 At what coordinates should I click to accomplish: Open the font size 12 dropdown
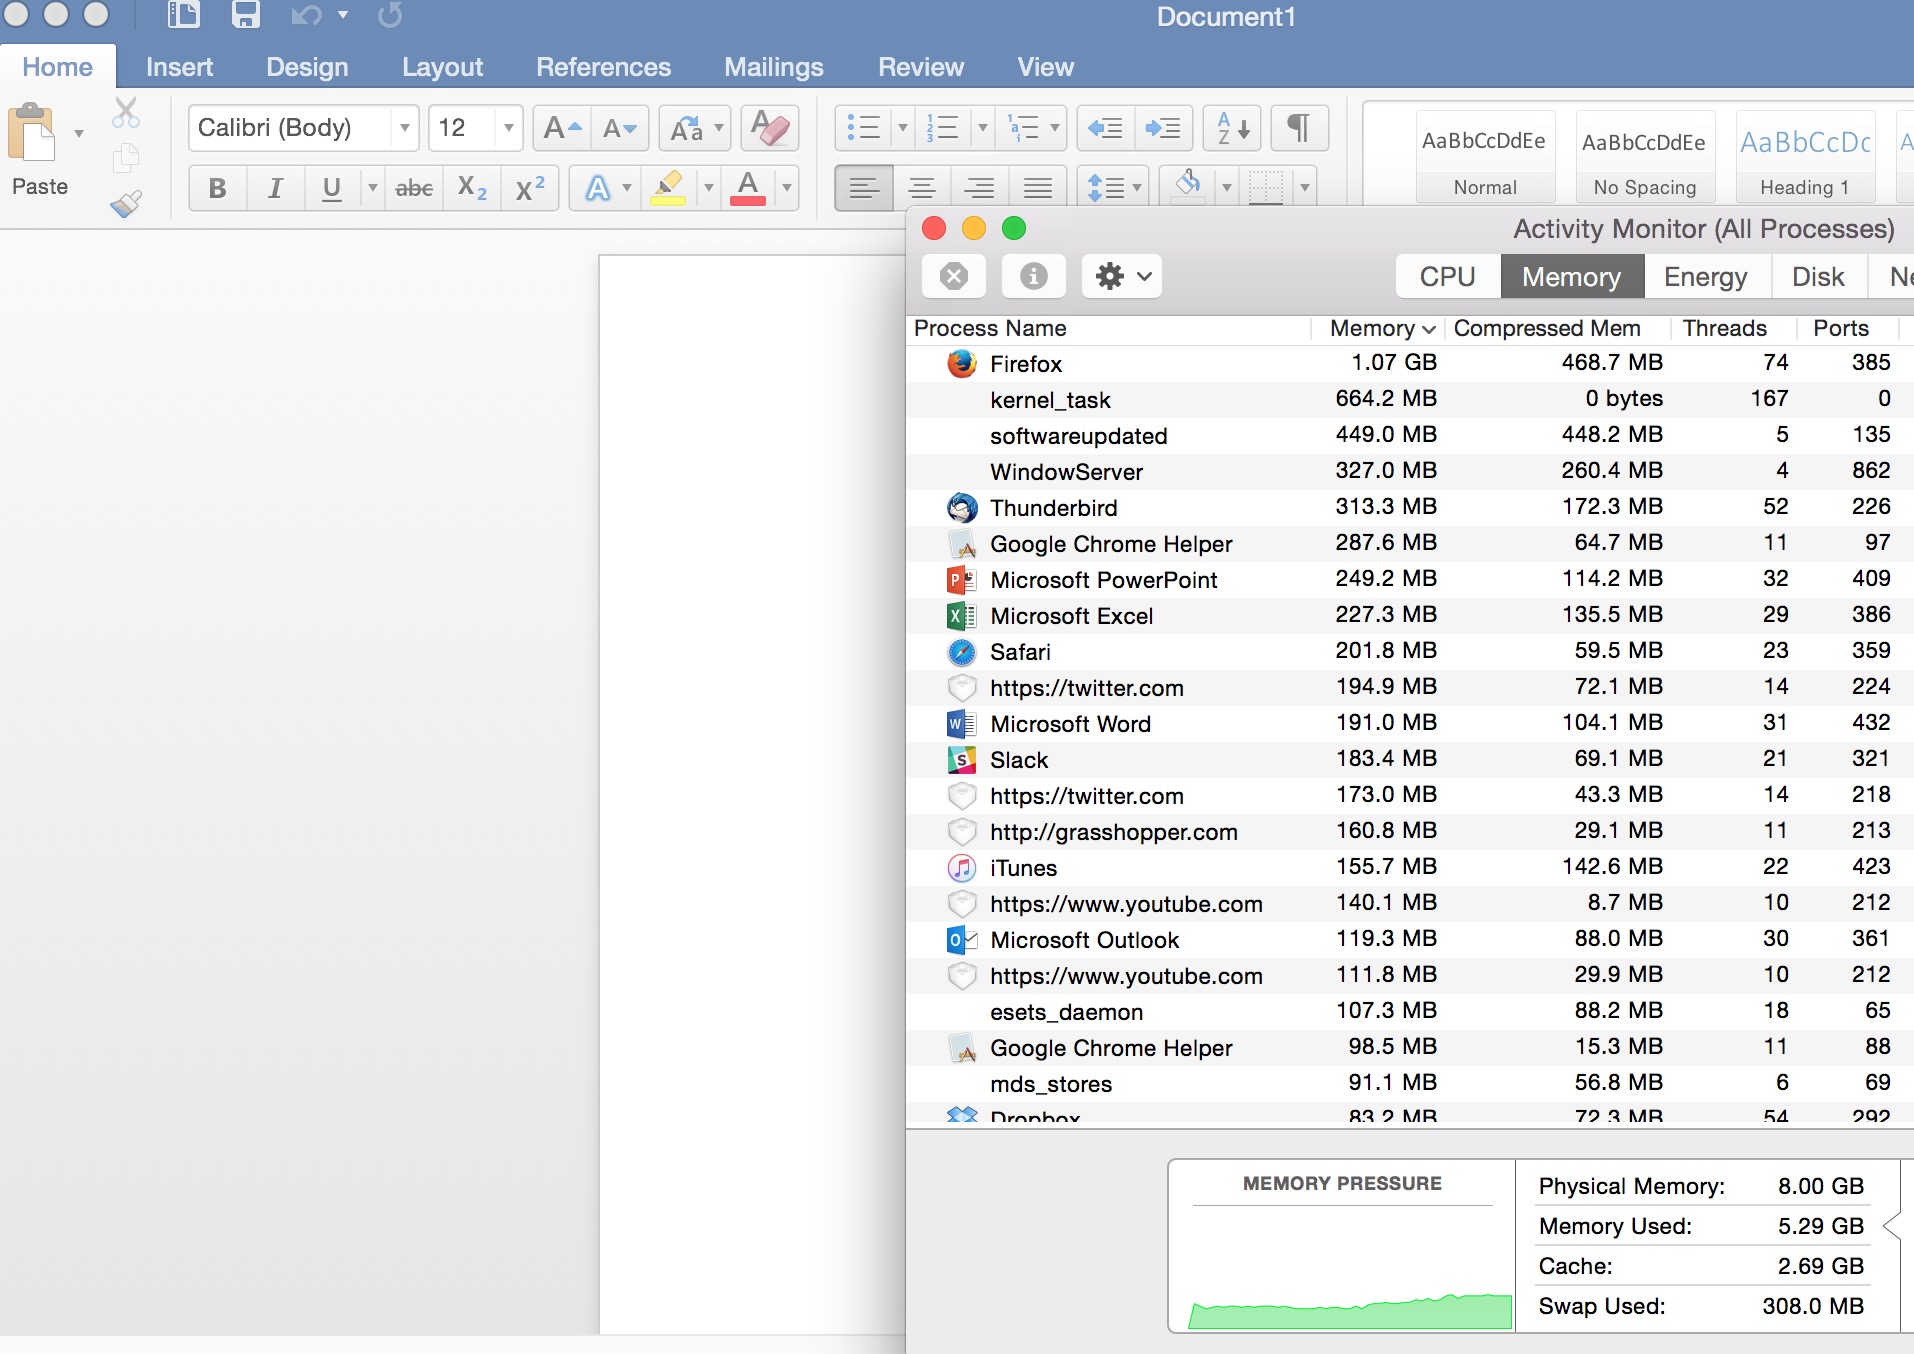tap(508, 128)
